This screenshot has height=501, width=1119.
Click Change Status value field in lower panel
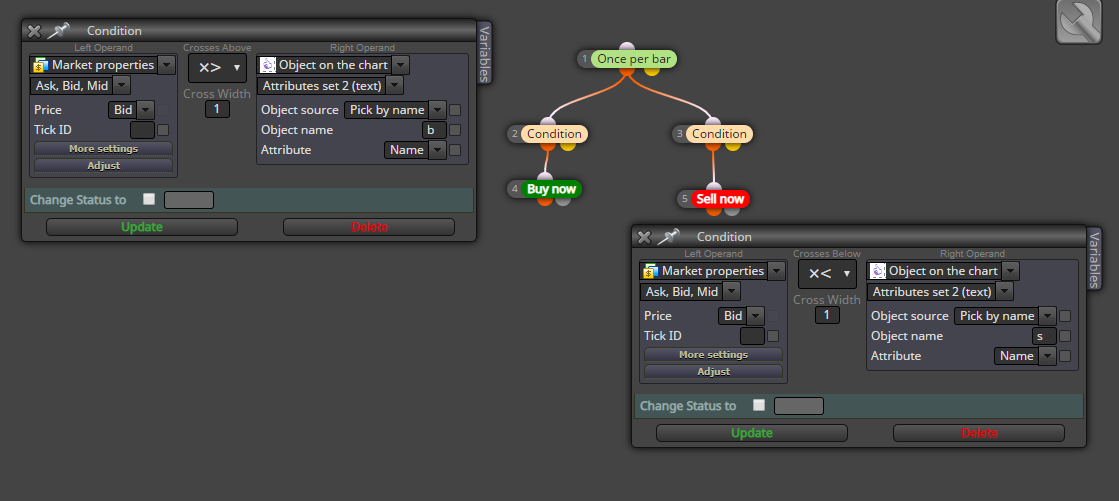coord(799,406)
